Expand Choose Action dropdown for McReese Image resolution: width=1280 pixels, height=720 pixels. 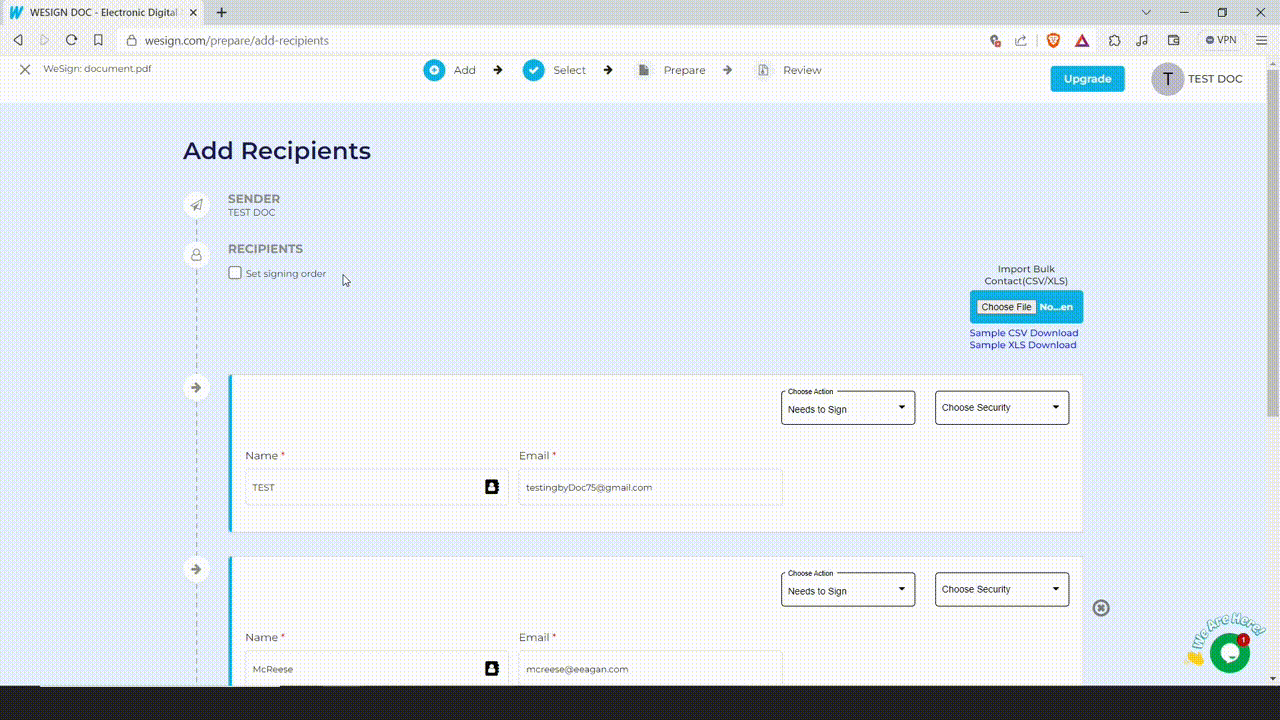(847, 590)
